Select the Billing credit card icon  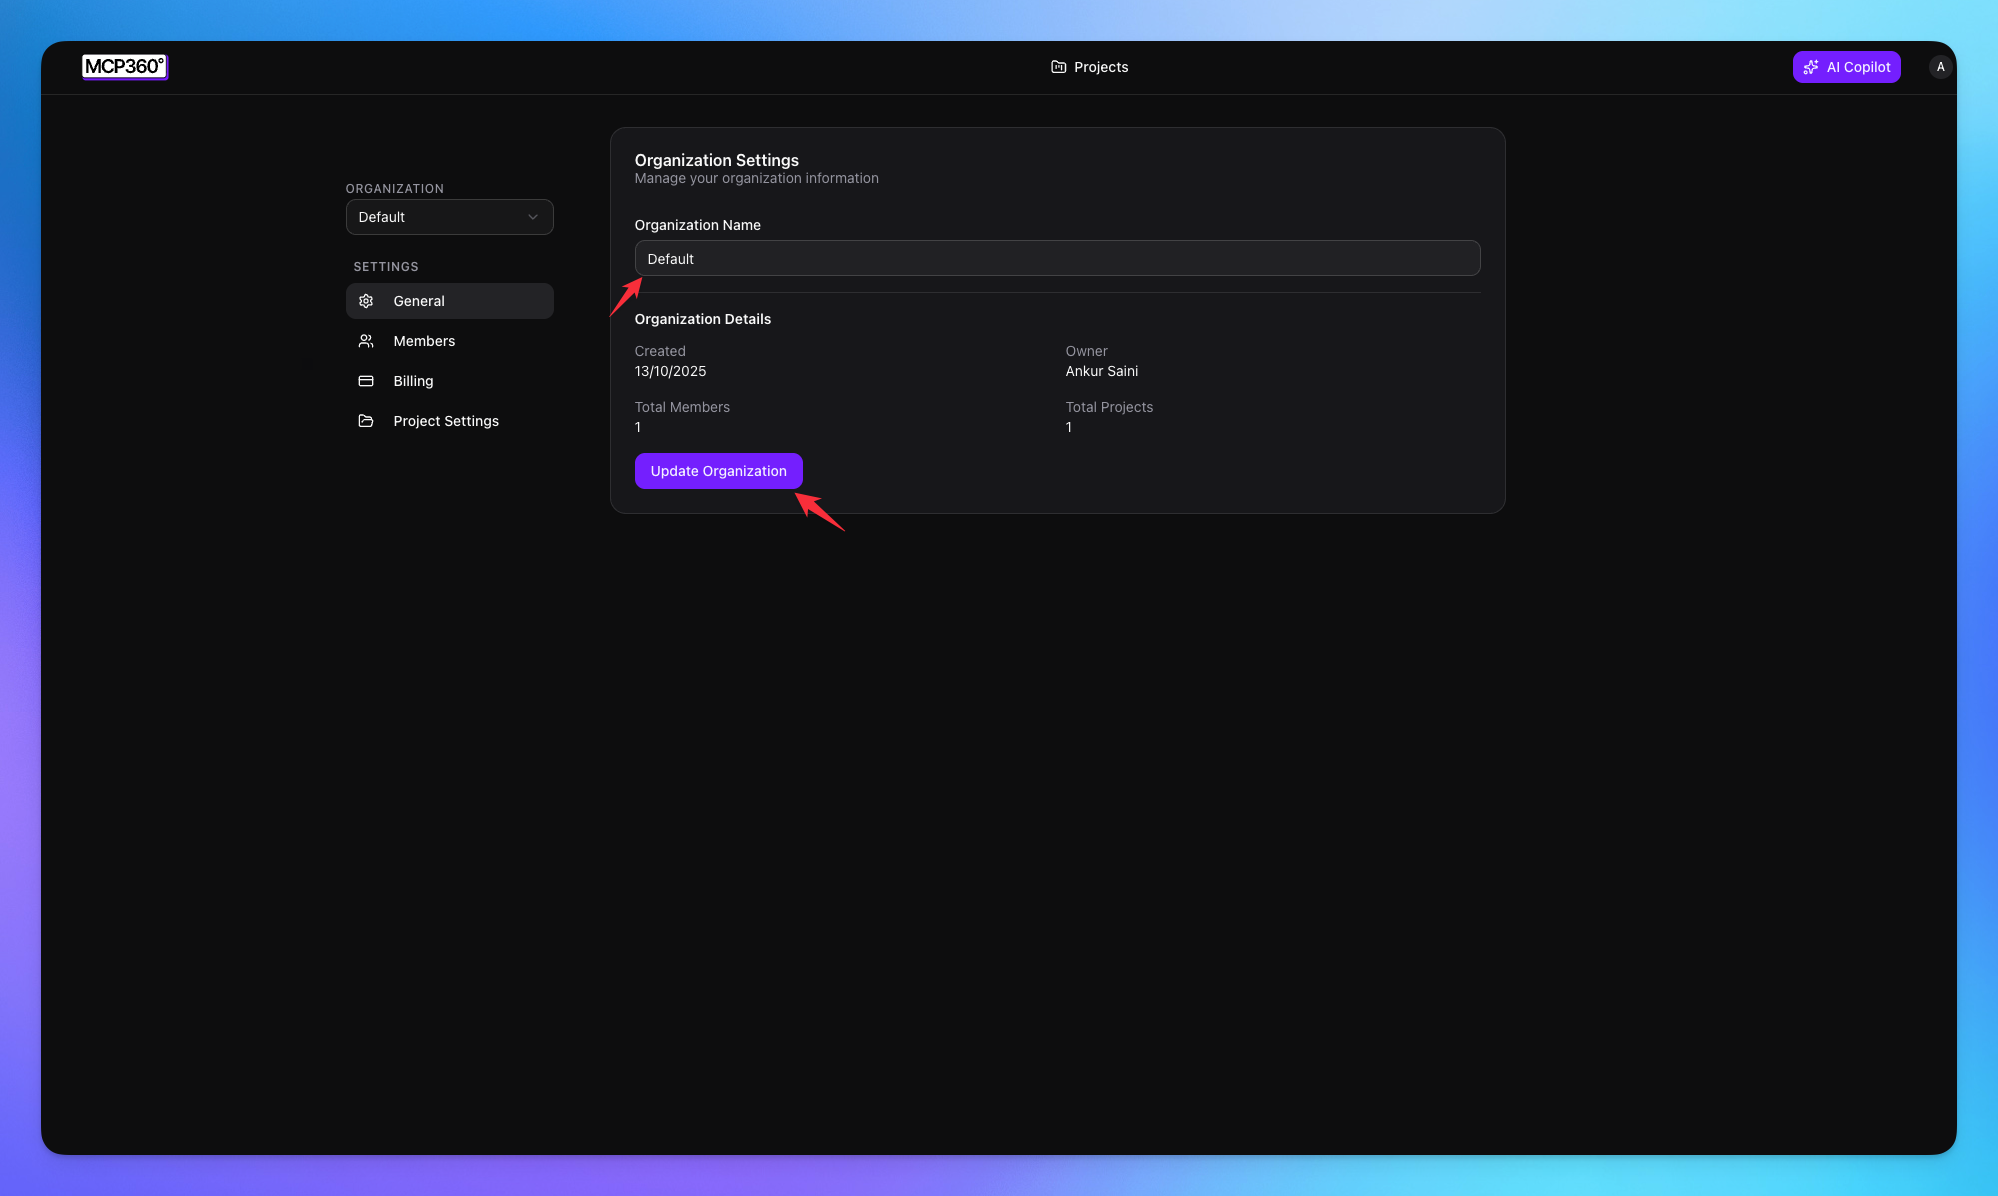point(366,381)
